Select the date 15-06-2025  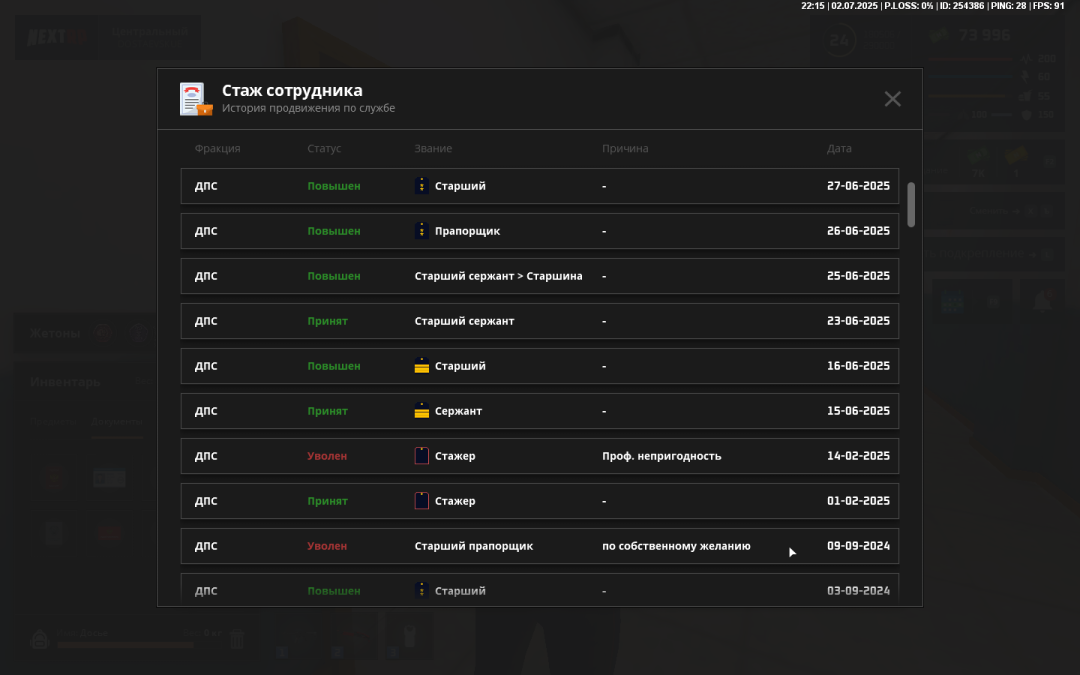(x=858, y=411)
